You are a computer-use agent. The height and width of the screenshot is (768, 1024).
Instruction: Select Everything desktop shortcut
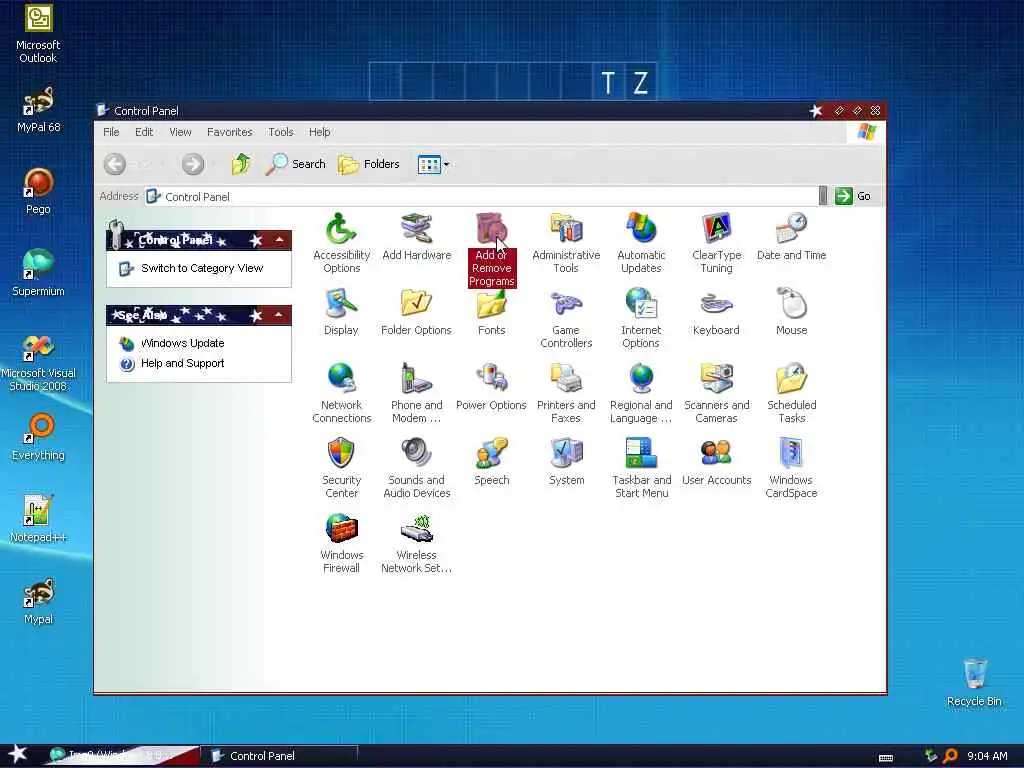click(x=38, y=438)
